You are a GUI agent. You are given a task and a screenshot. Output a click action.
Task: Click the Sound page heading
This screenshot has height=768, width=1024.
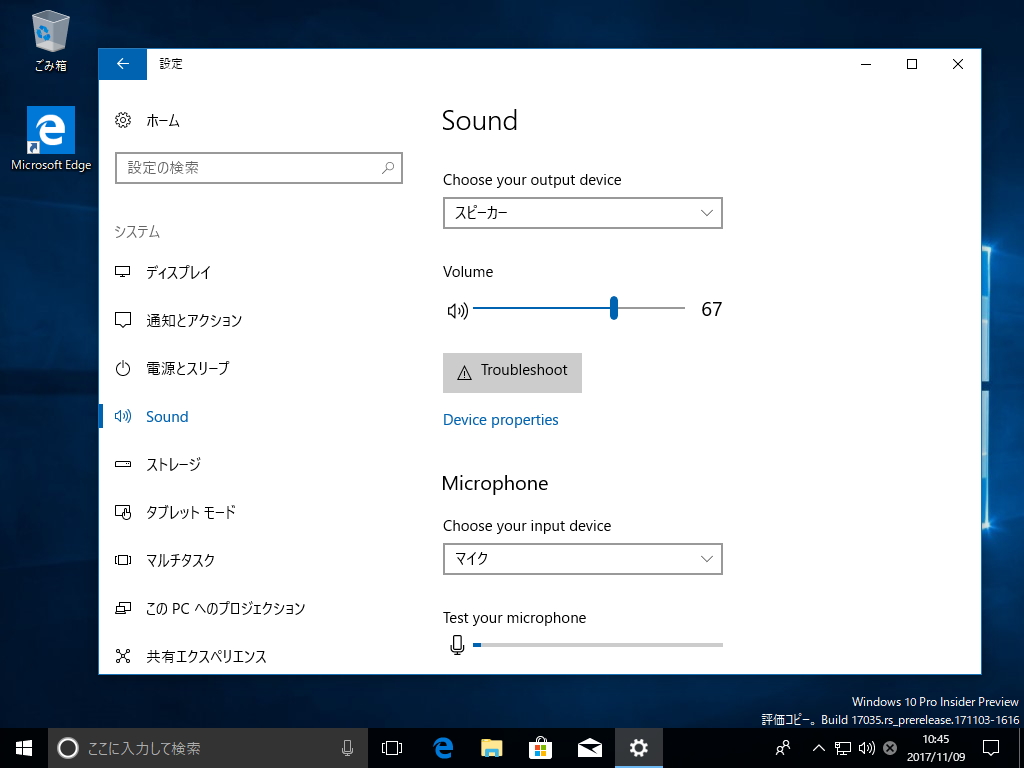pyautogui.click(x=479, y=121)
